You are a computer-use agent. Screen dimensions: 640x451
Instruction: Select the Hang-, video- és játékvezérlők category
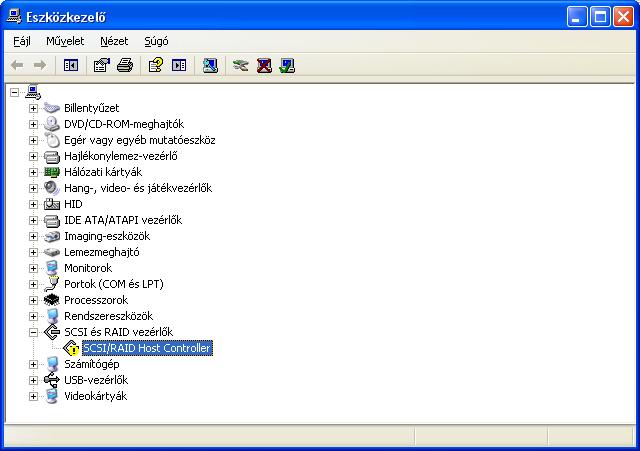click(x=138, y=188)
